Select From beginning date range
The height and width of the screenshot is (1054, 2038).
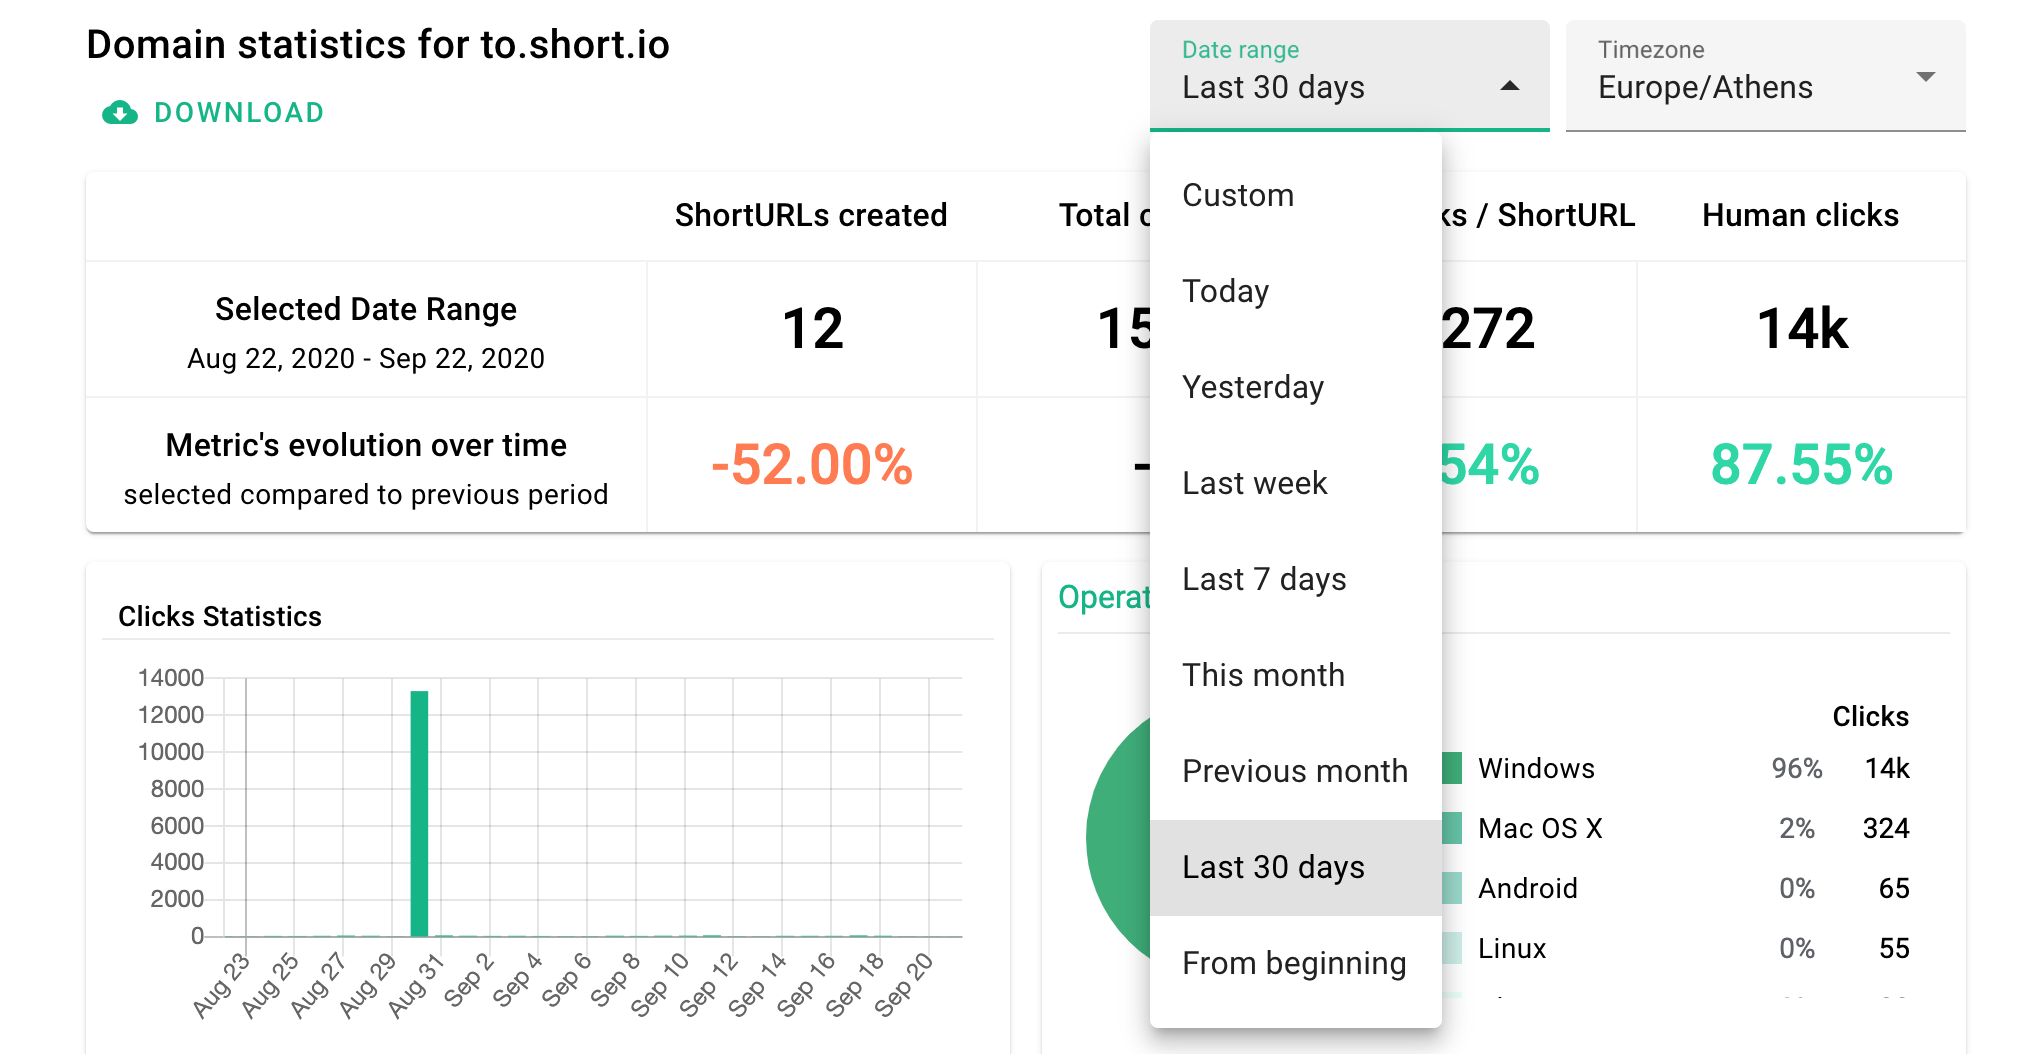(1294, 963)
